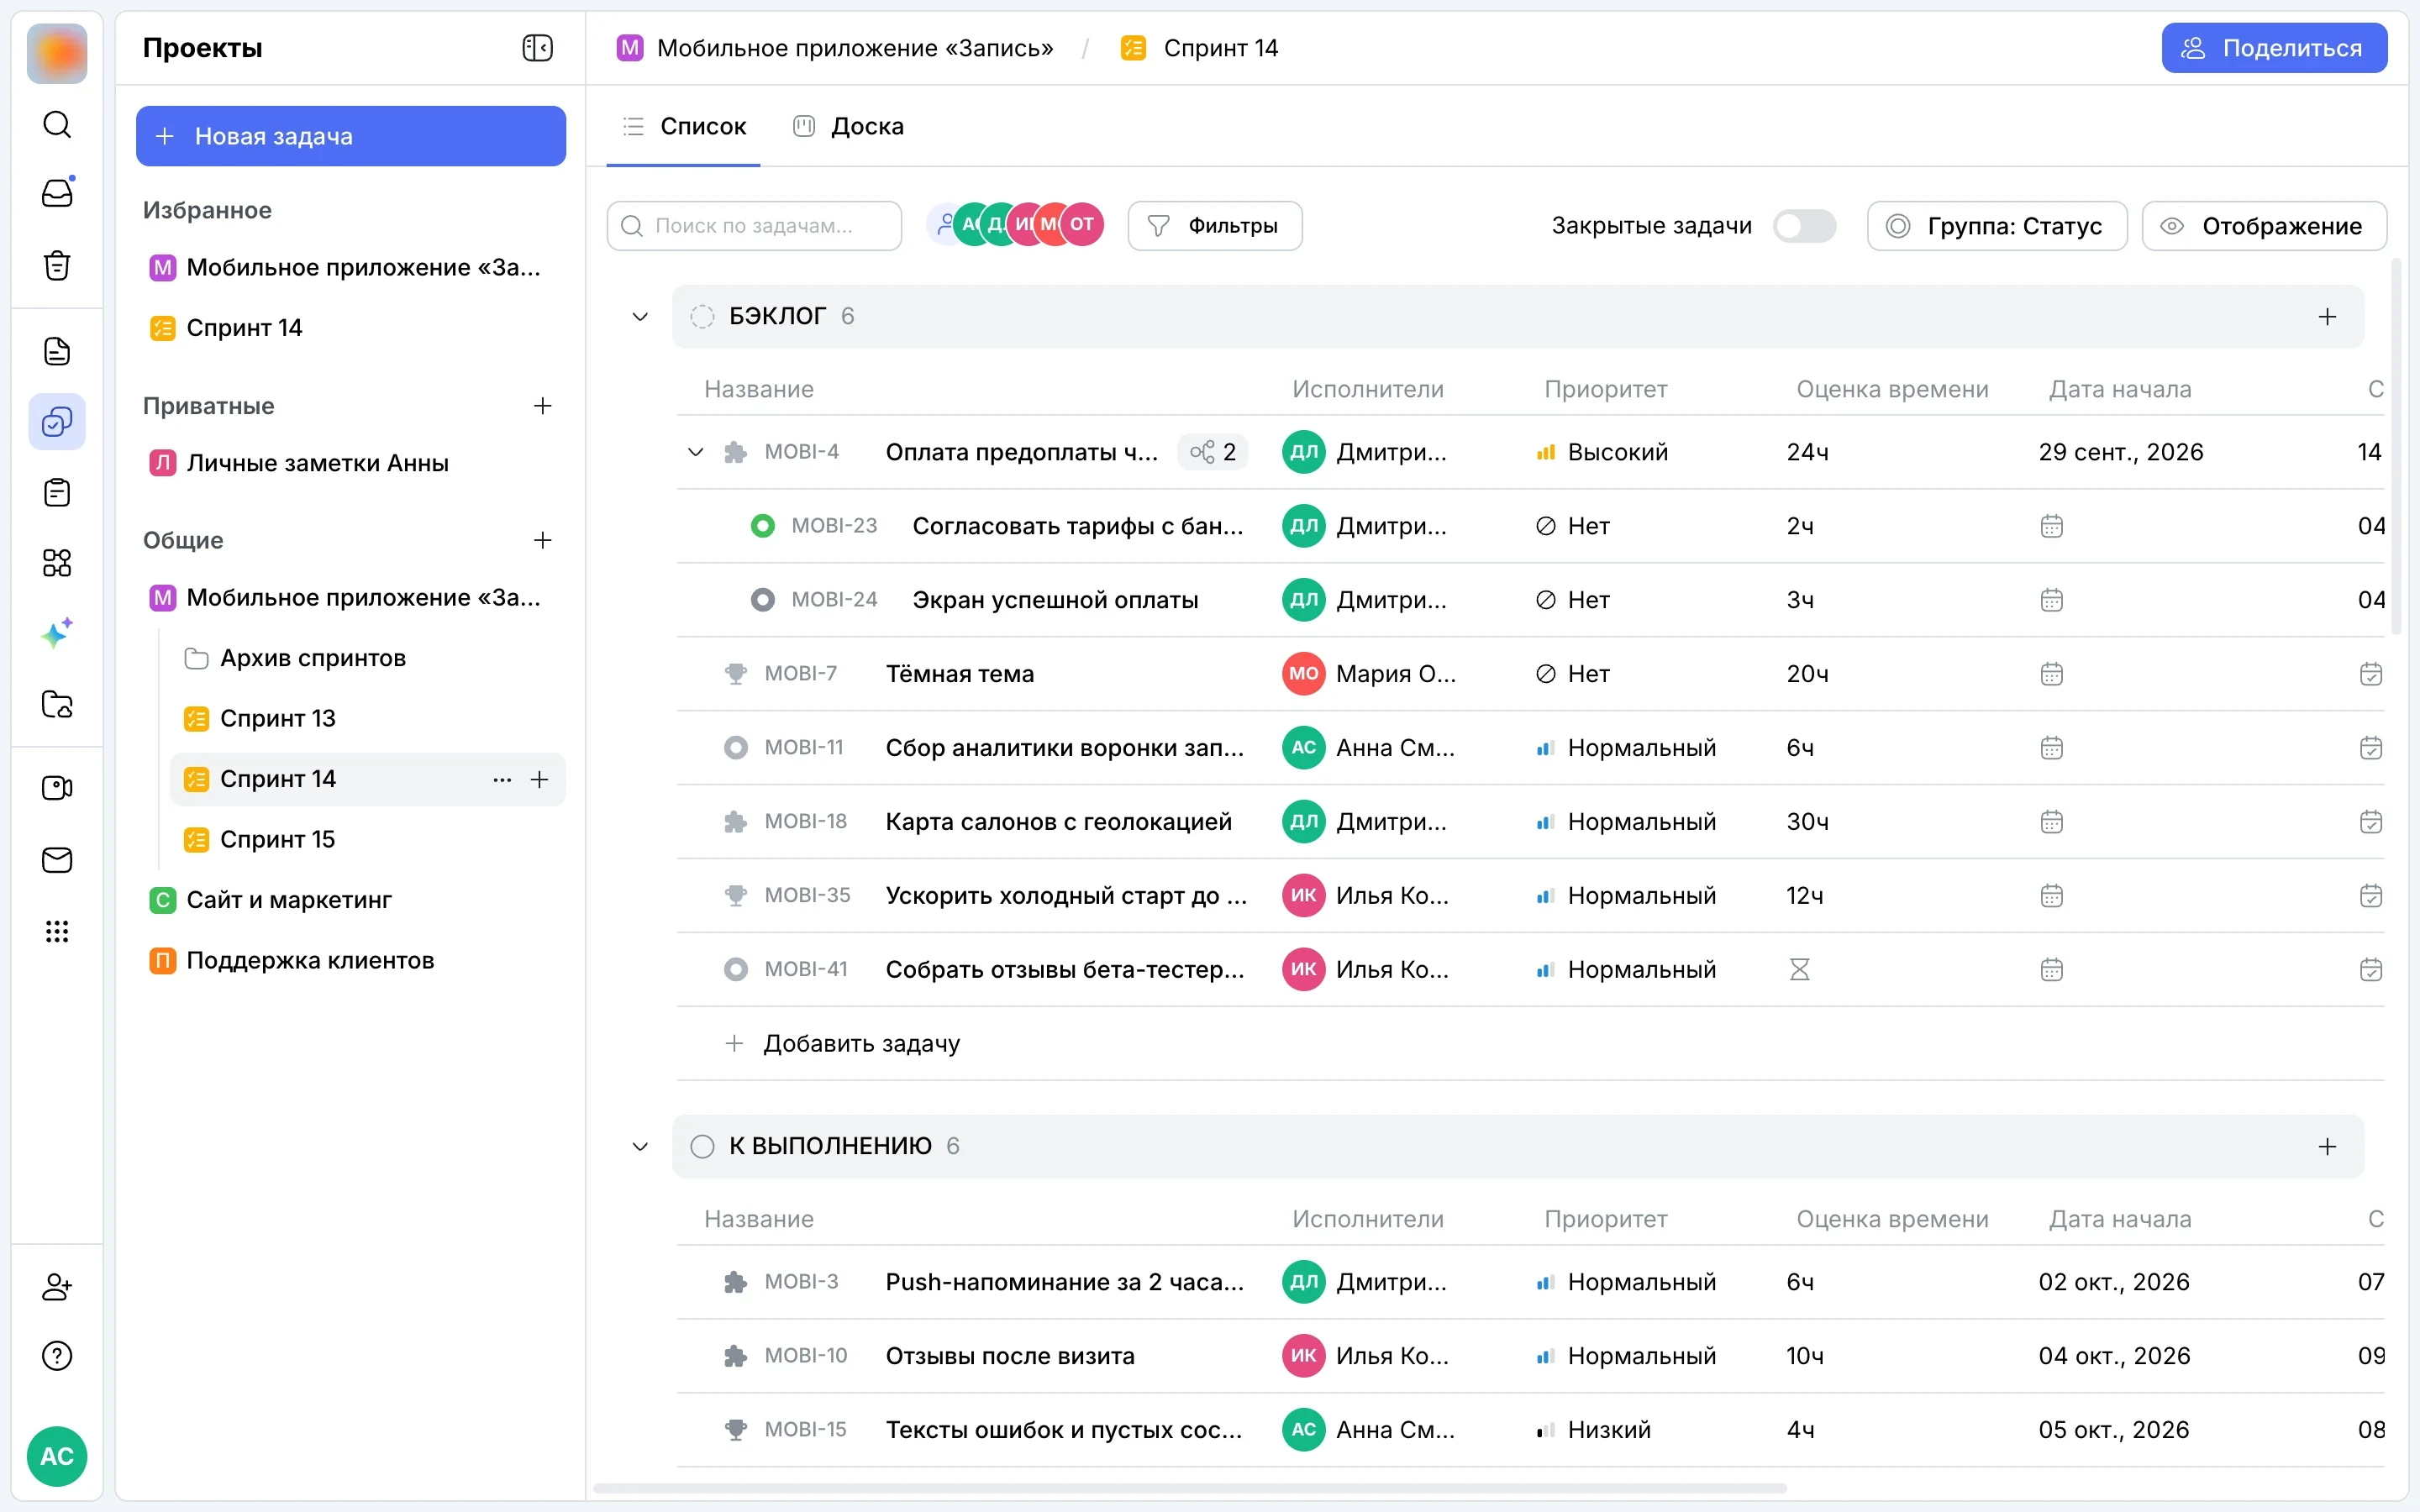Click the invite user icon
This screenshot has height=1512, width=2420.
click(57, 1286)
